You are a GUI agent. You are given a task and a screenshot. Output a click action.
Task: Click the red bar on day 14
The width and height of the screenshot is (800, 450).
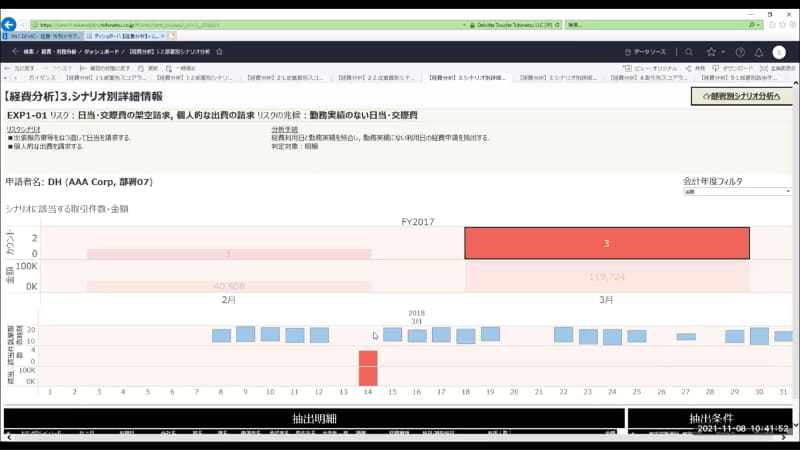coord(368,368)
